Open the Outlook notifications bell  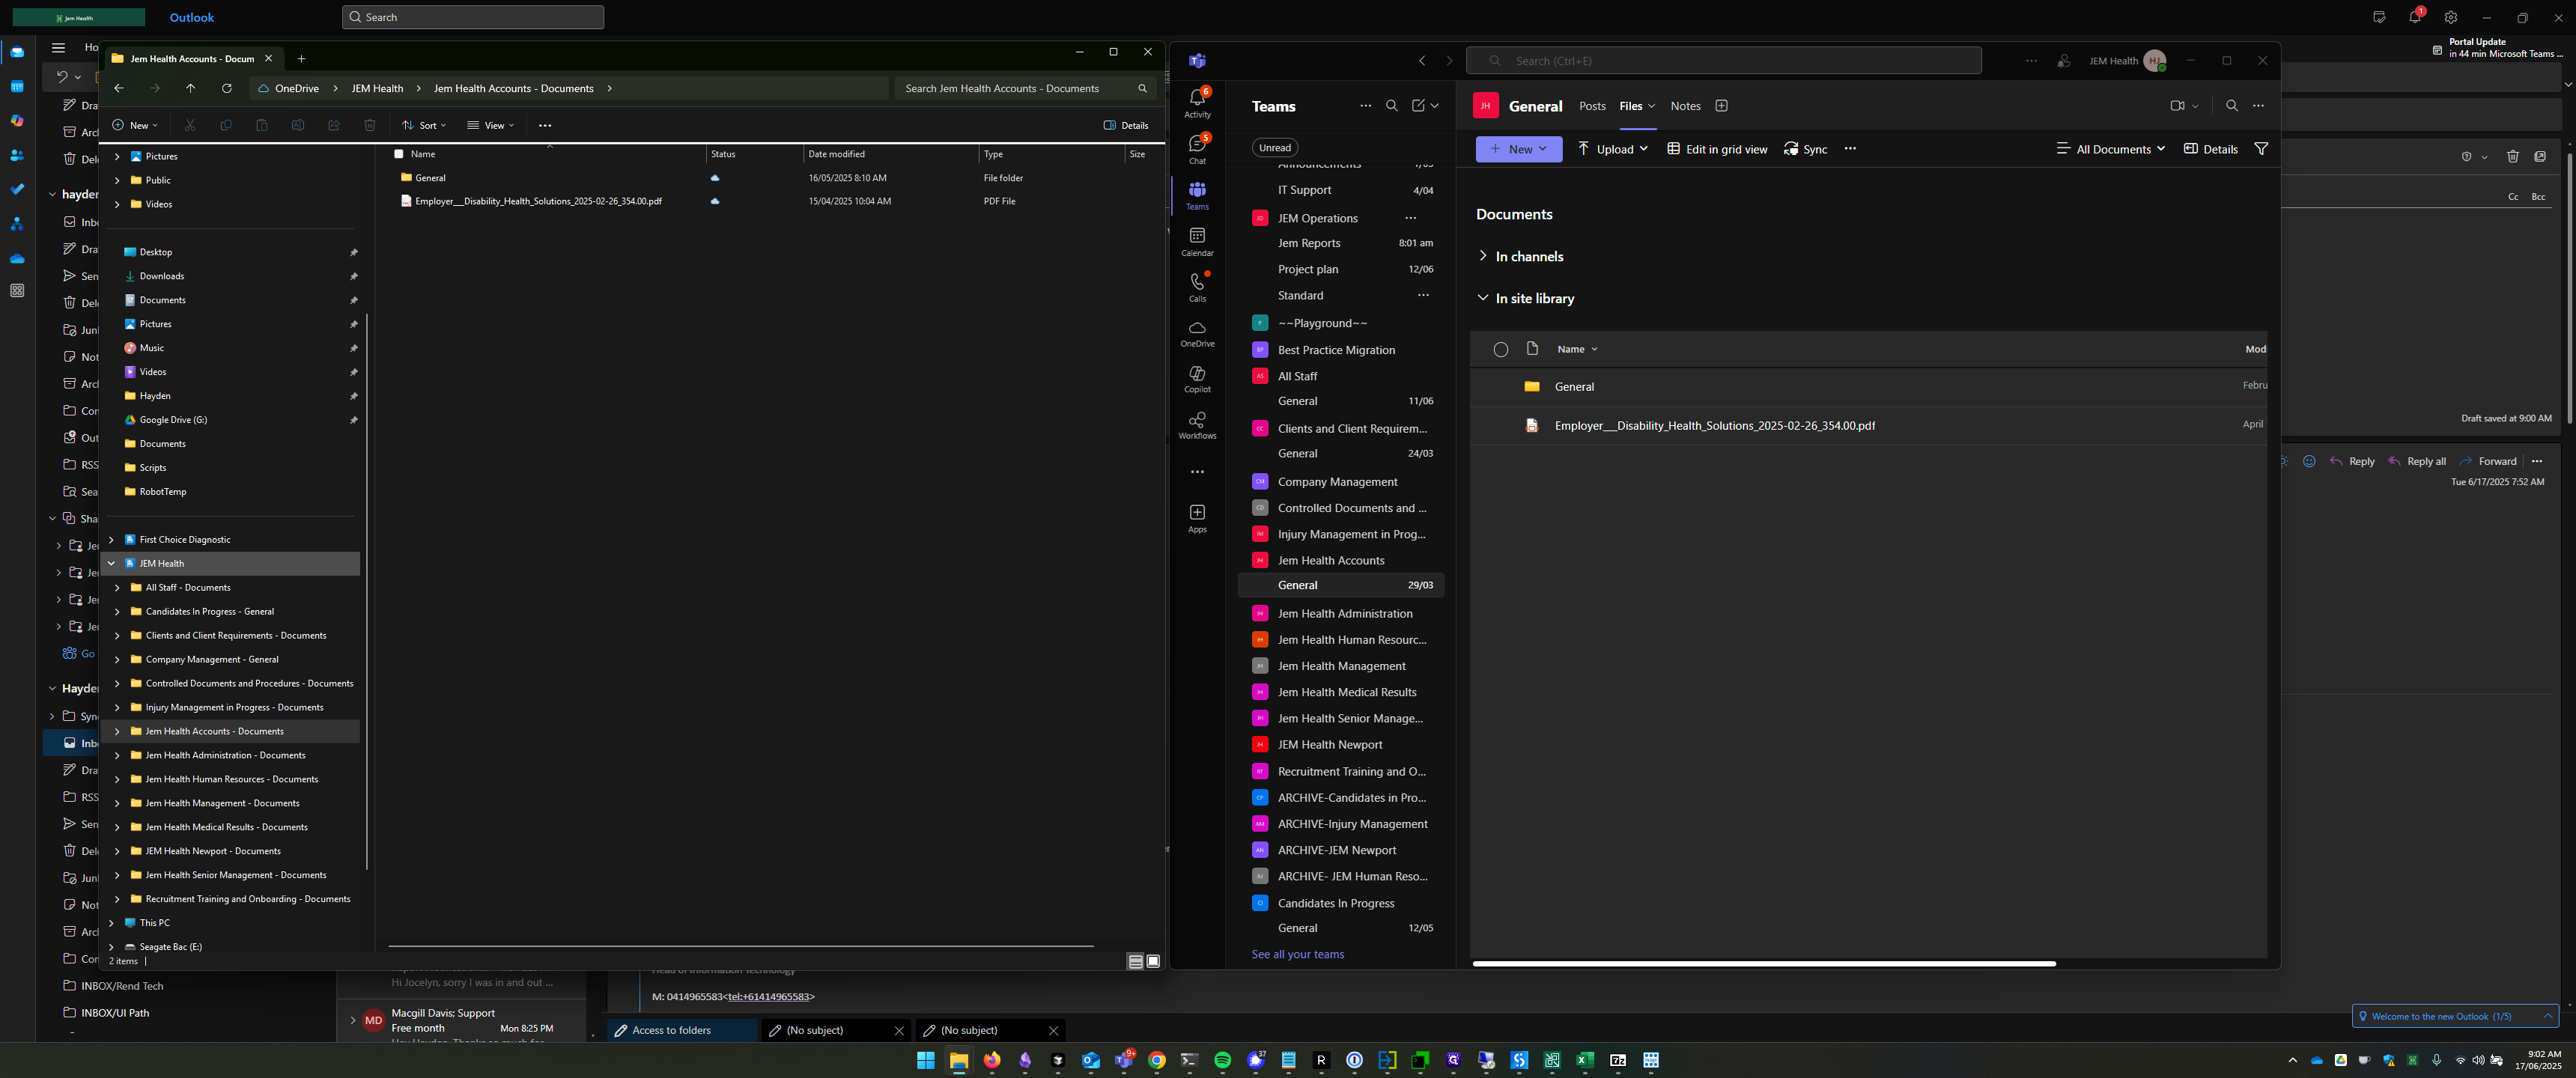[x=2414, y=17]
